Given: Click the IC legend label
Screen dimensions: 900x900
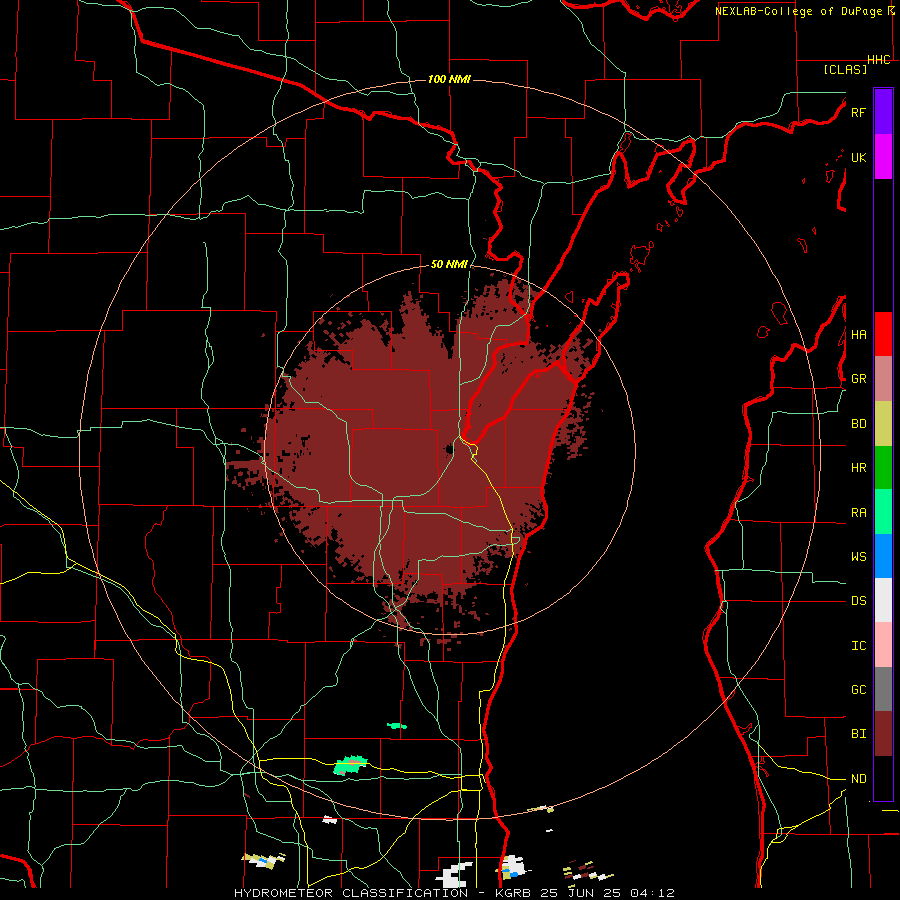Looking at the screenshot, I should pyautogui.click(x=858, y=646).
